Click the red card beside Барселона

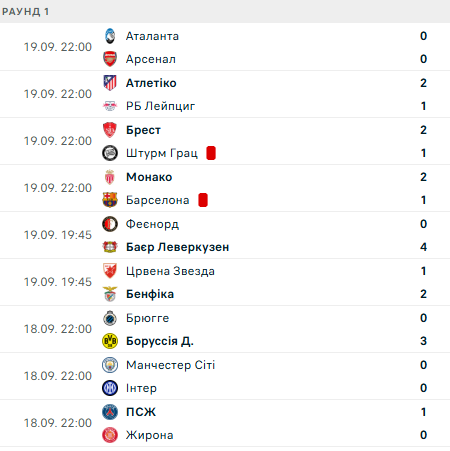click(x=203, y=200)
